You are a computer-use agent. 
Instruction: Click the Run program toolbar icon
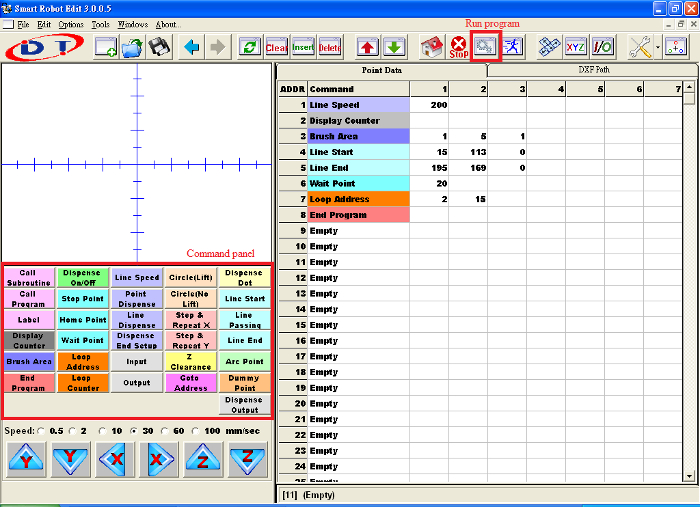coord(485,46)
